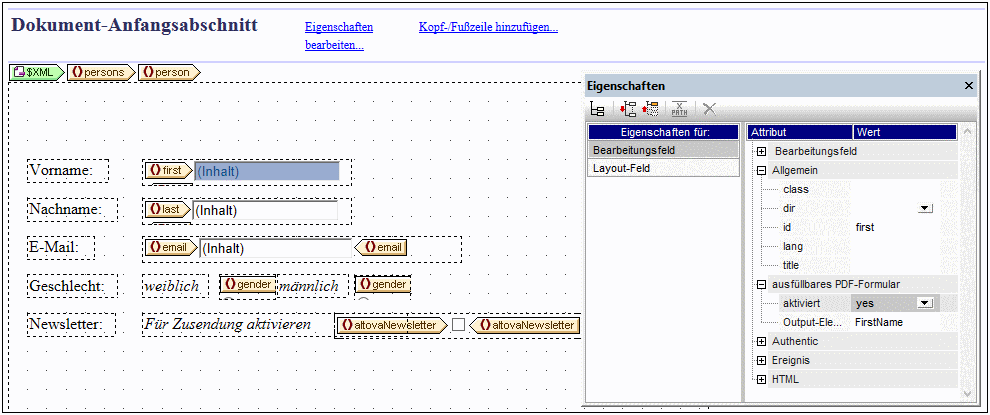Collapse the Allgemein attribute group
This screenshot has width=990, height=415.
761,170
